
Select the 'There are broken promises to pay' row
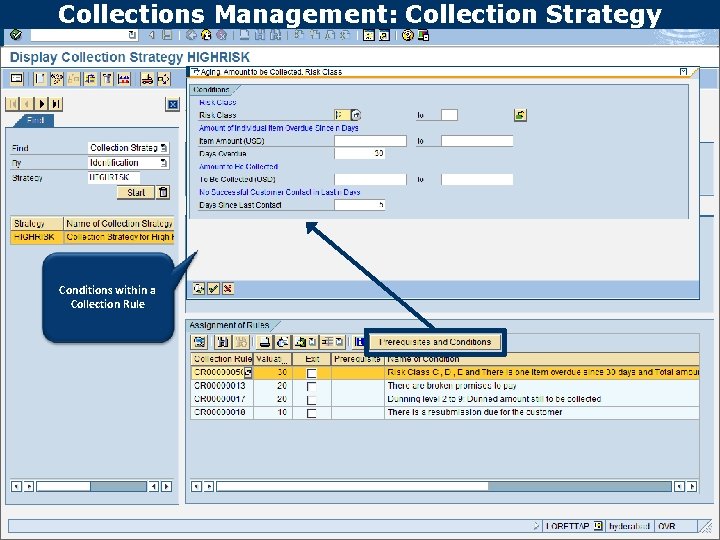pyautogui.click(x=445, y=386)
